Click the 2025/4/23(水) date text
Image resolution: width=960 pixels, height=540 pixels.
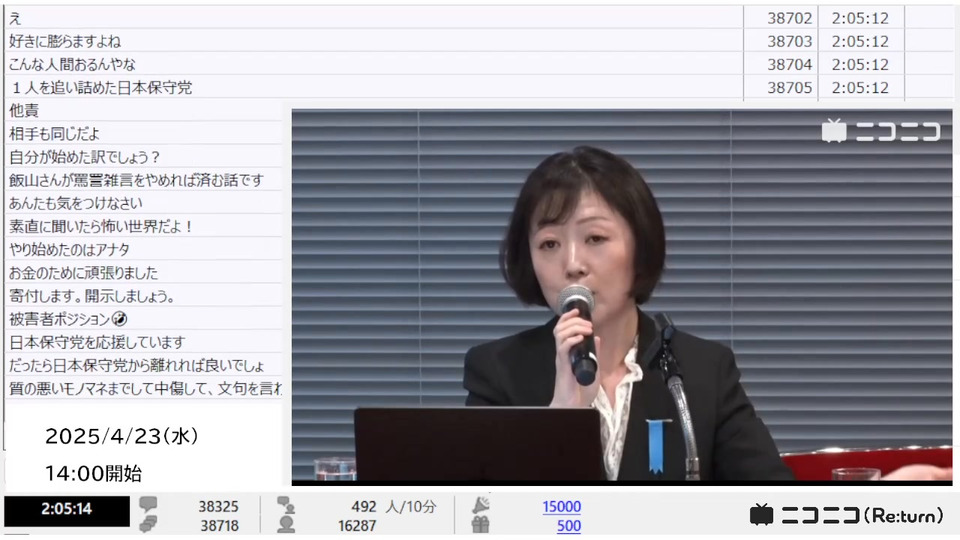pyautogui.click(x=121, y=436)
